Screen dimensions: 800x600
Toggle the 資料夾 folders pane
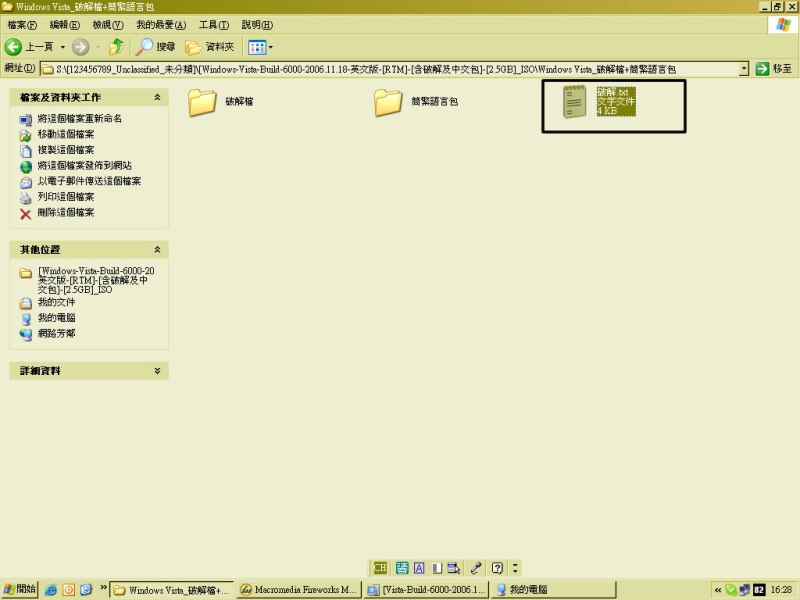[x=210, y=47]
